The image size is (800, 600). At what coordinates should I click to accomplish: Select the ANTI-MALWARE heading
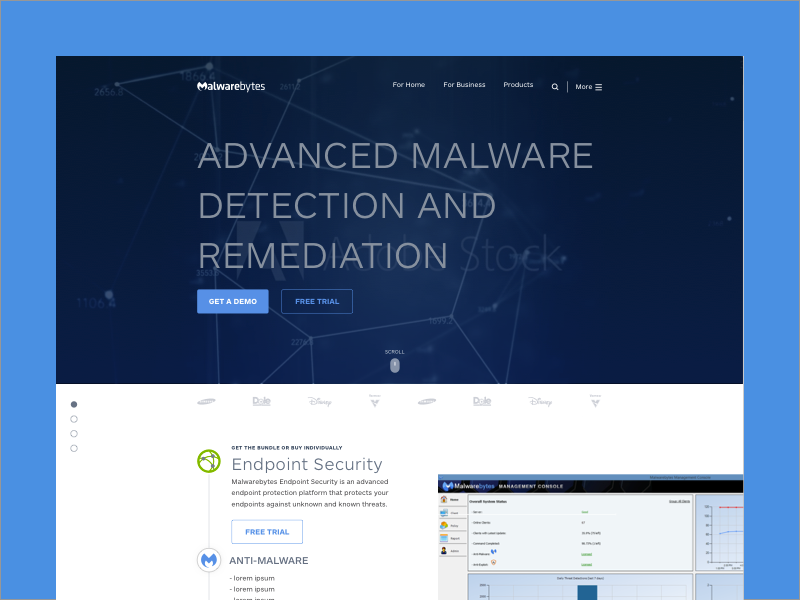(269, 561)
